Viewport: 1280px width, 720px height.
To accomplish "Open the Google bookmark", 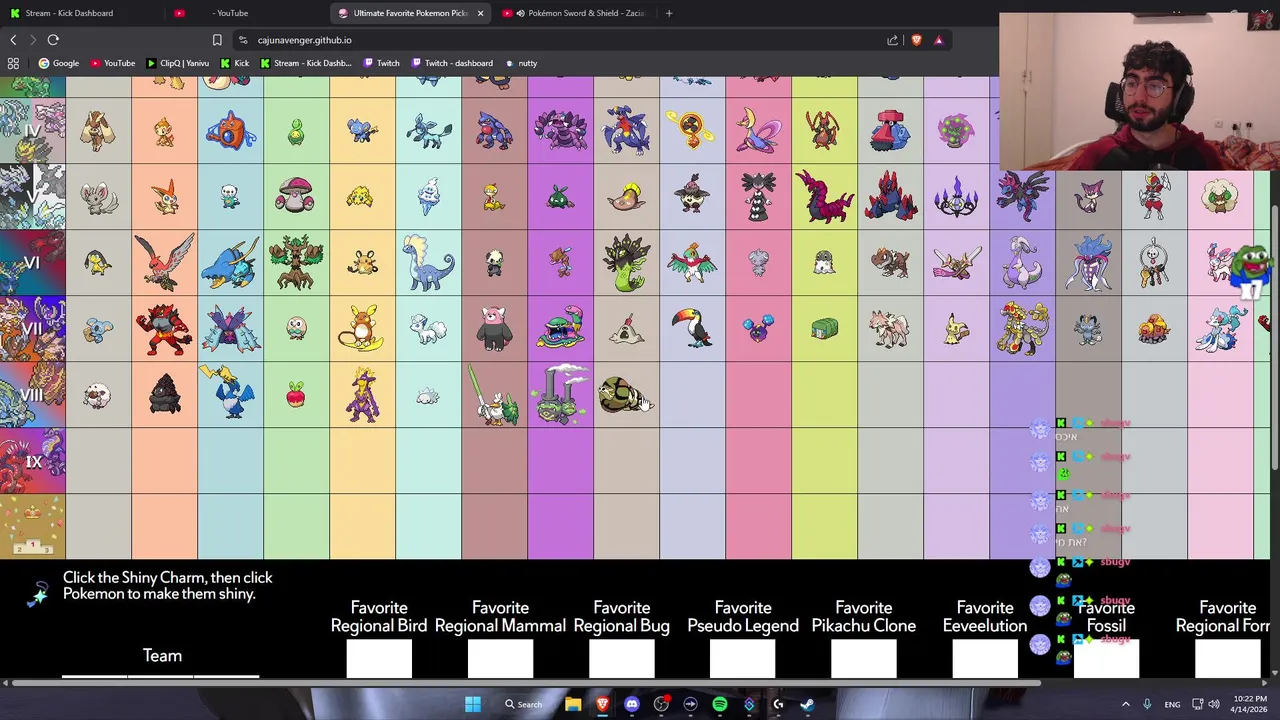I will point(59,63).
